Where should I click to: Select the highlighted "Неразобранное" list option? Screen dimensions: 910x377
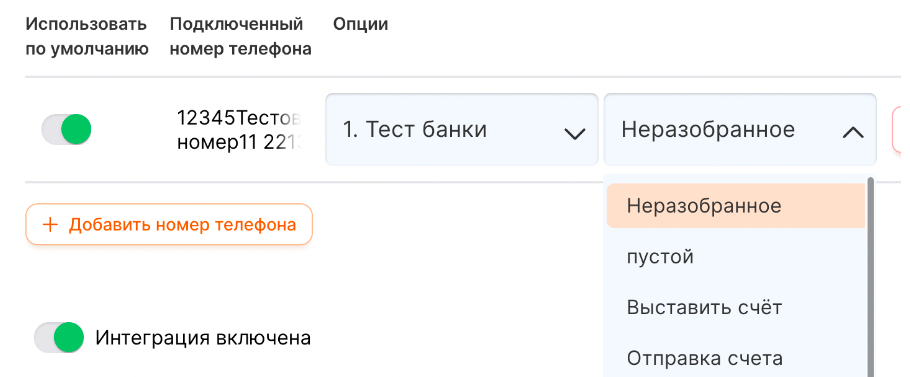coord(736,206)
